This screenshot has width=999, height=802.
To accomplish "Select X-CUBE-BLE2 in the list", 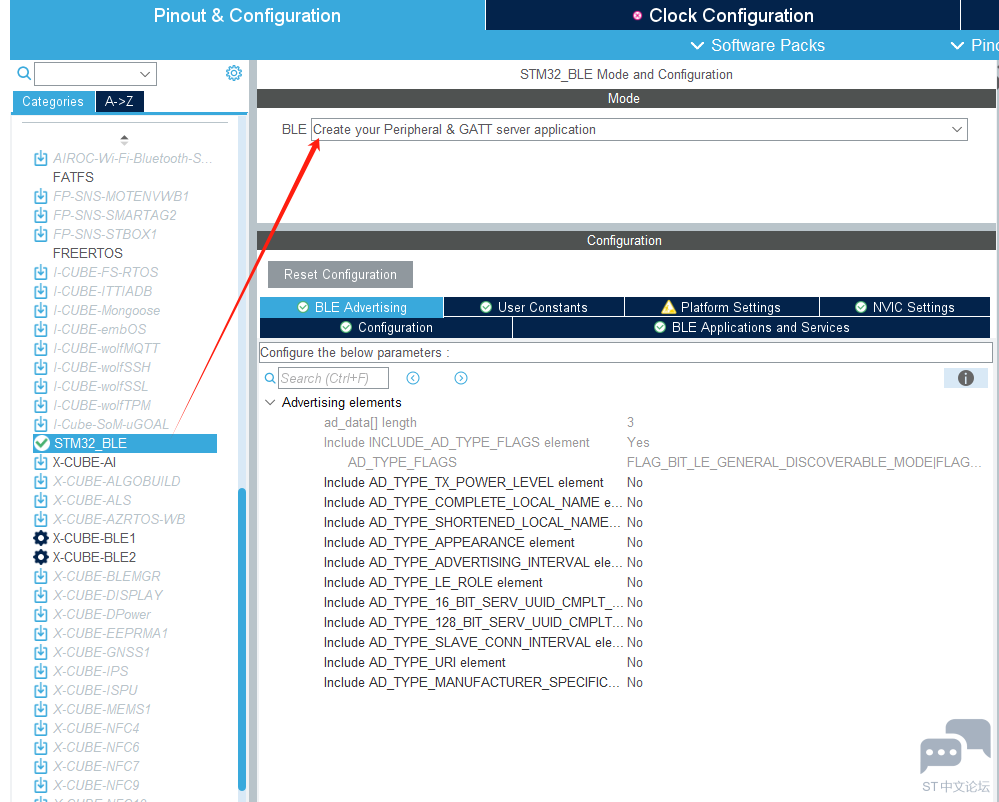I will (94, 557).
